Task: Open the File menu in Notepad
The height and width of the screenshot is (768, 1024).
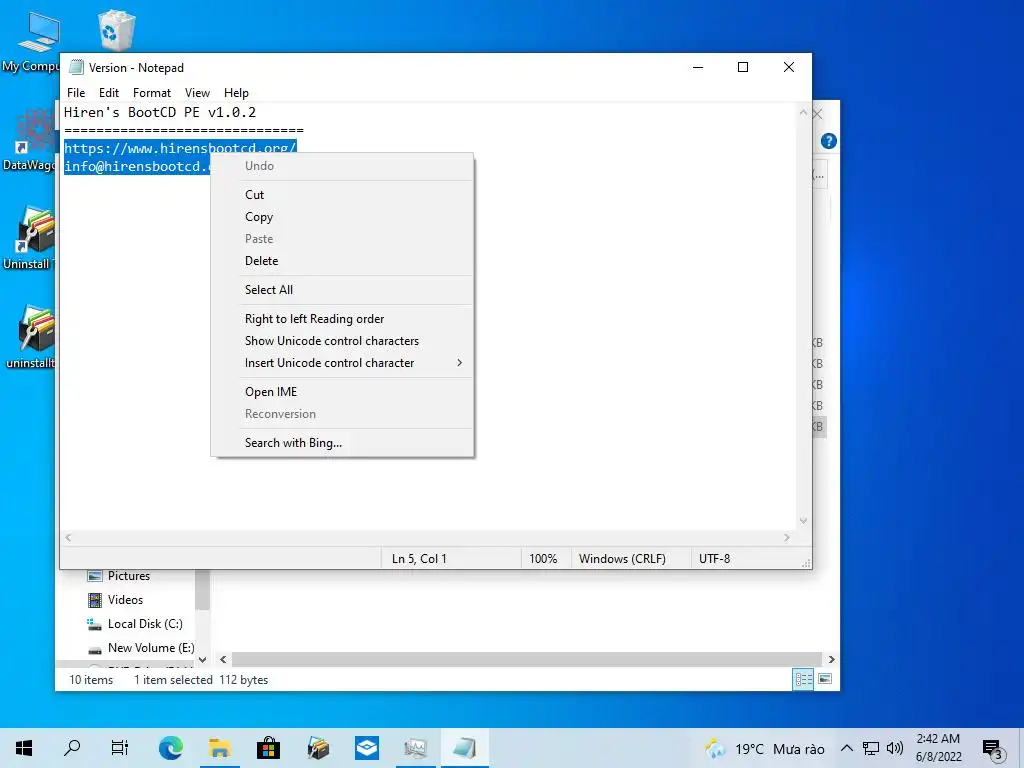Action: click(76, 93)
